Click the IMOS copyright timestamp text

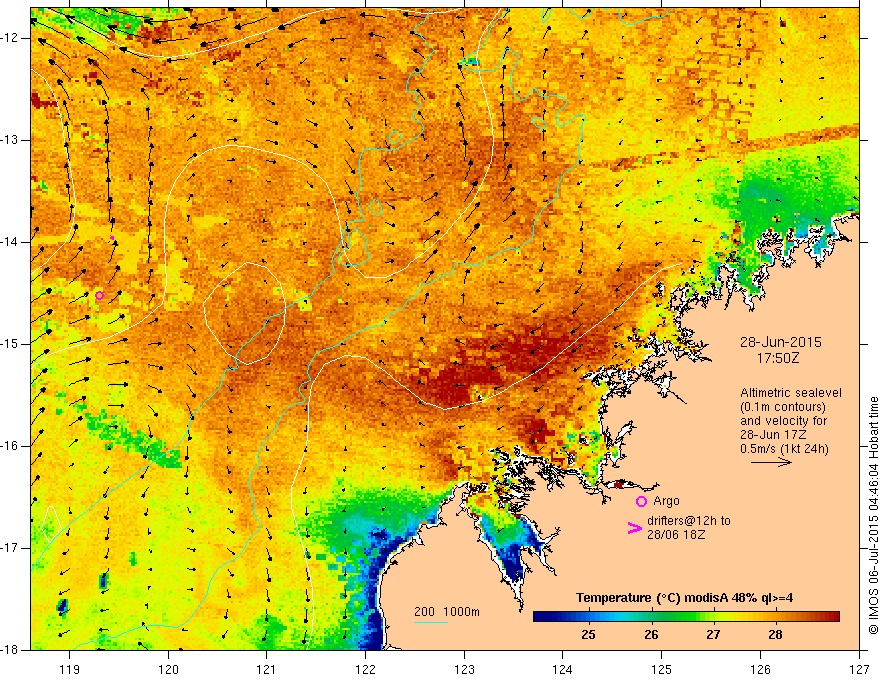point(873,516)
